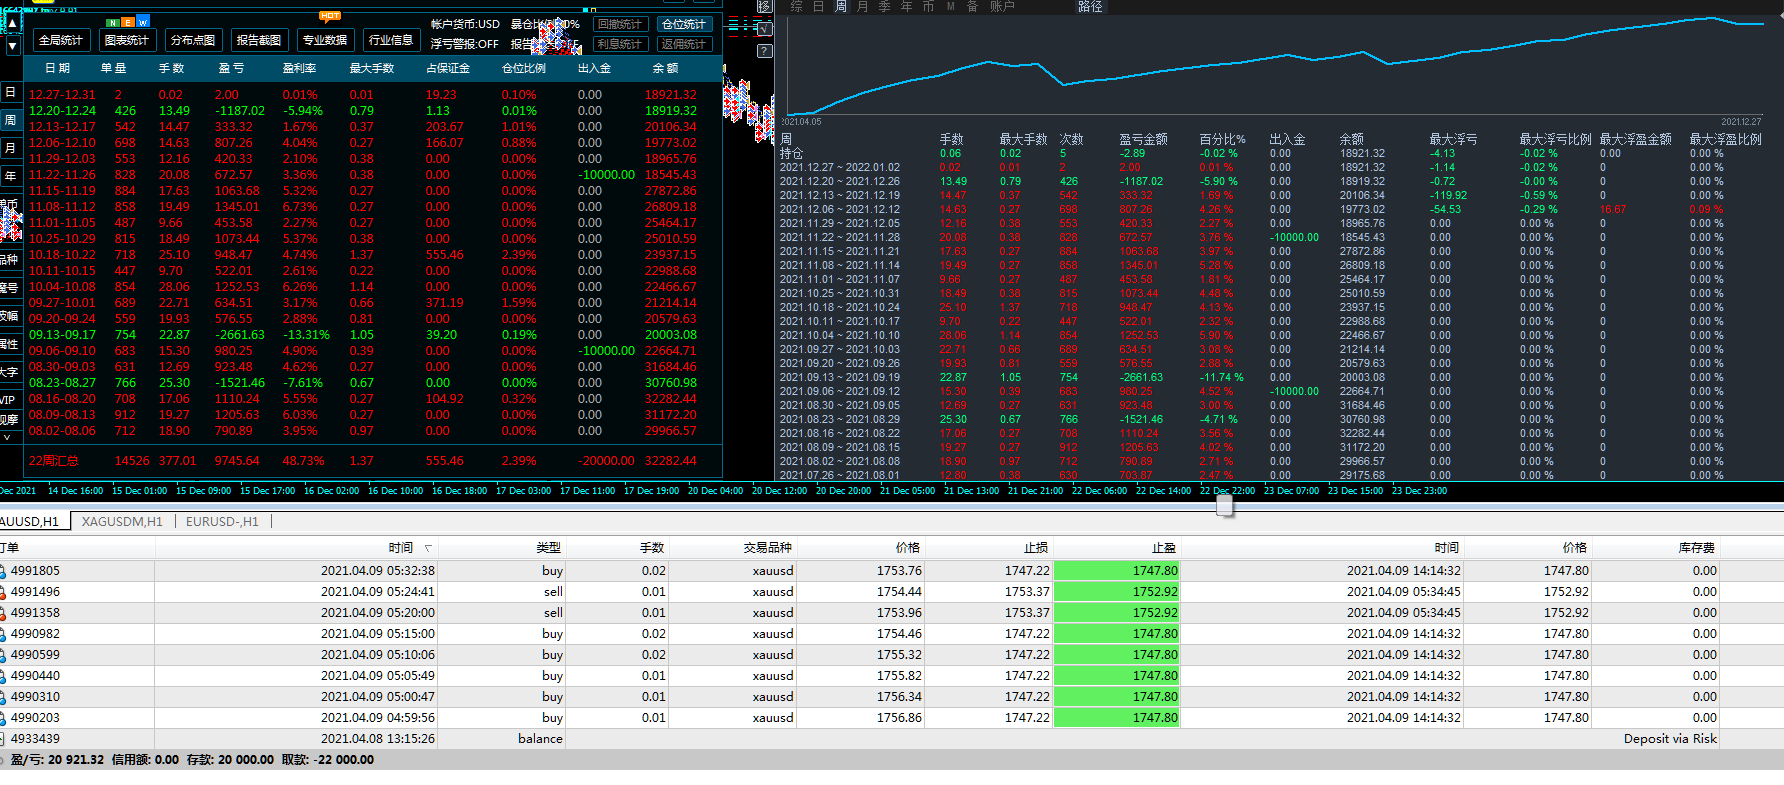Click the question mark help icon

(764, 50)
